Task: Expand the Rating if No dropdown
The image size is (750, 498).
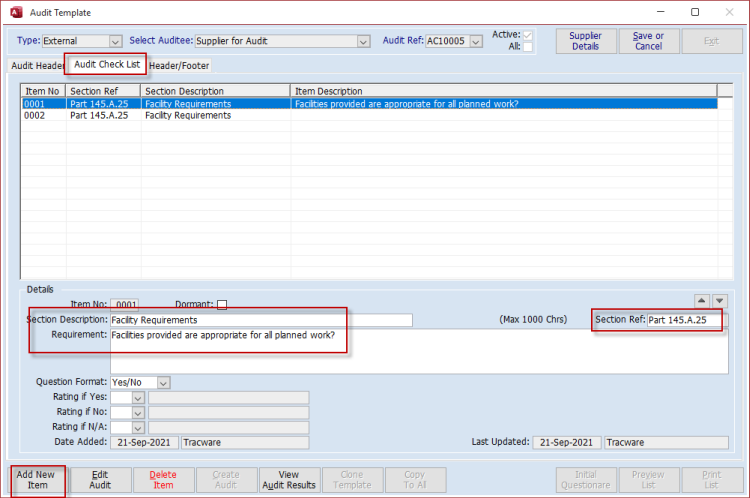Action: (x=138, y=413)
